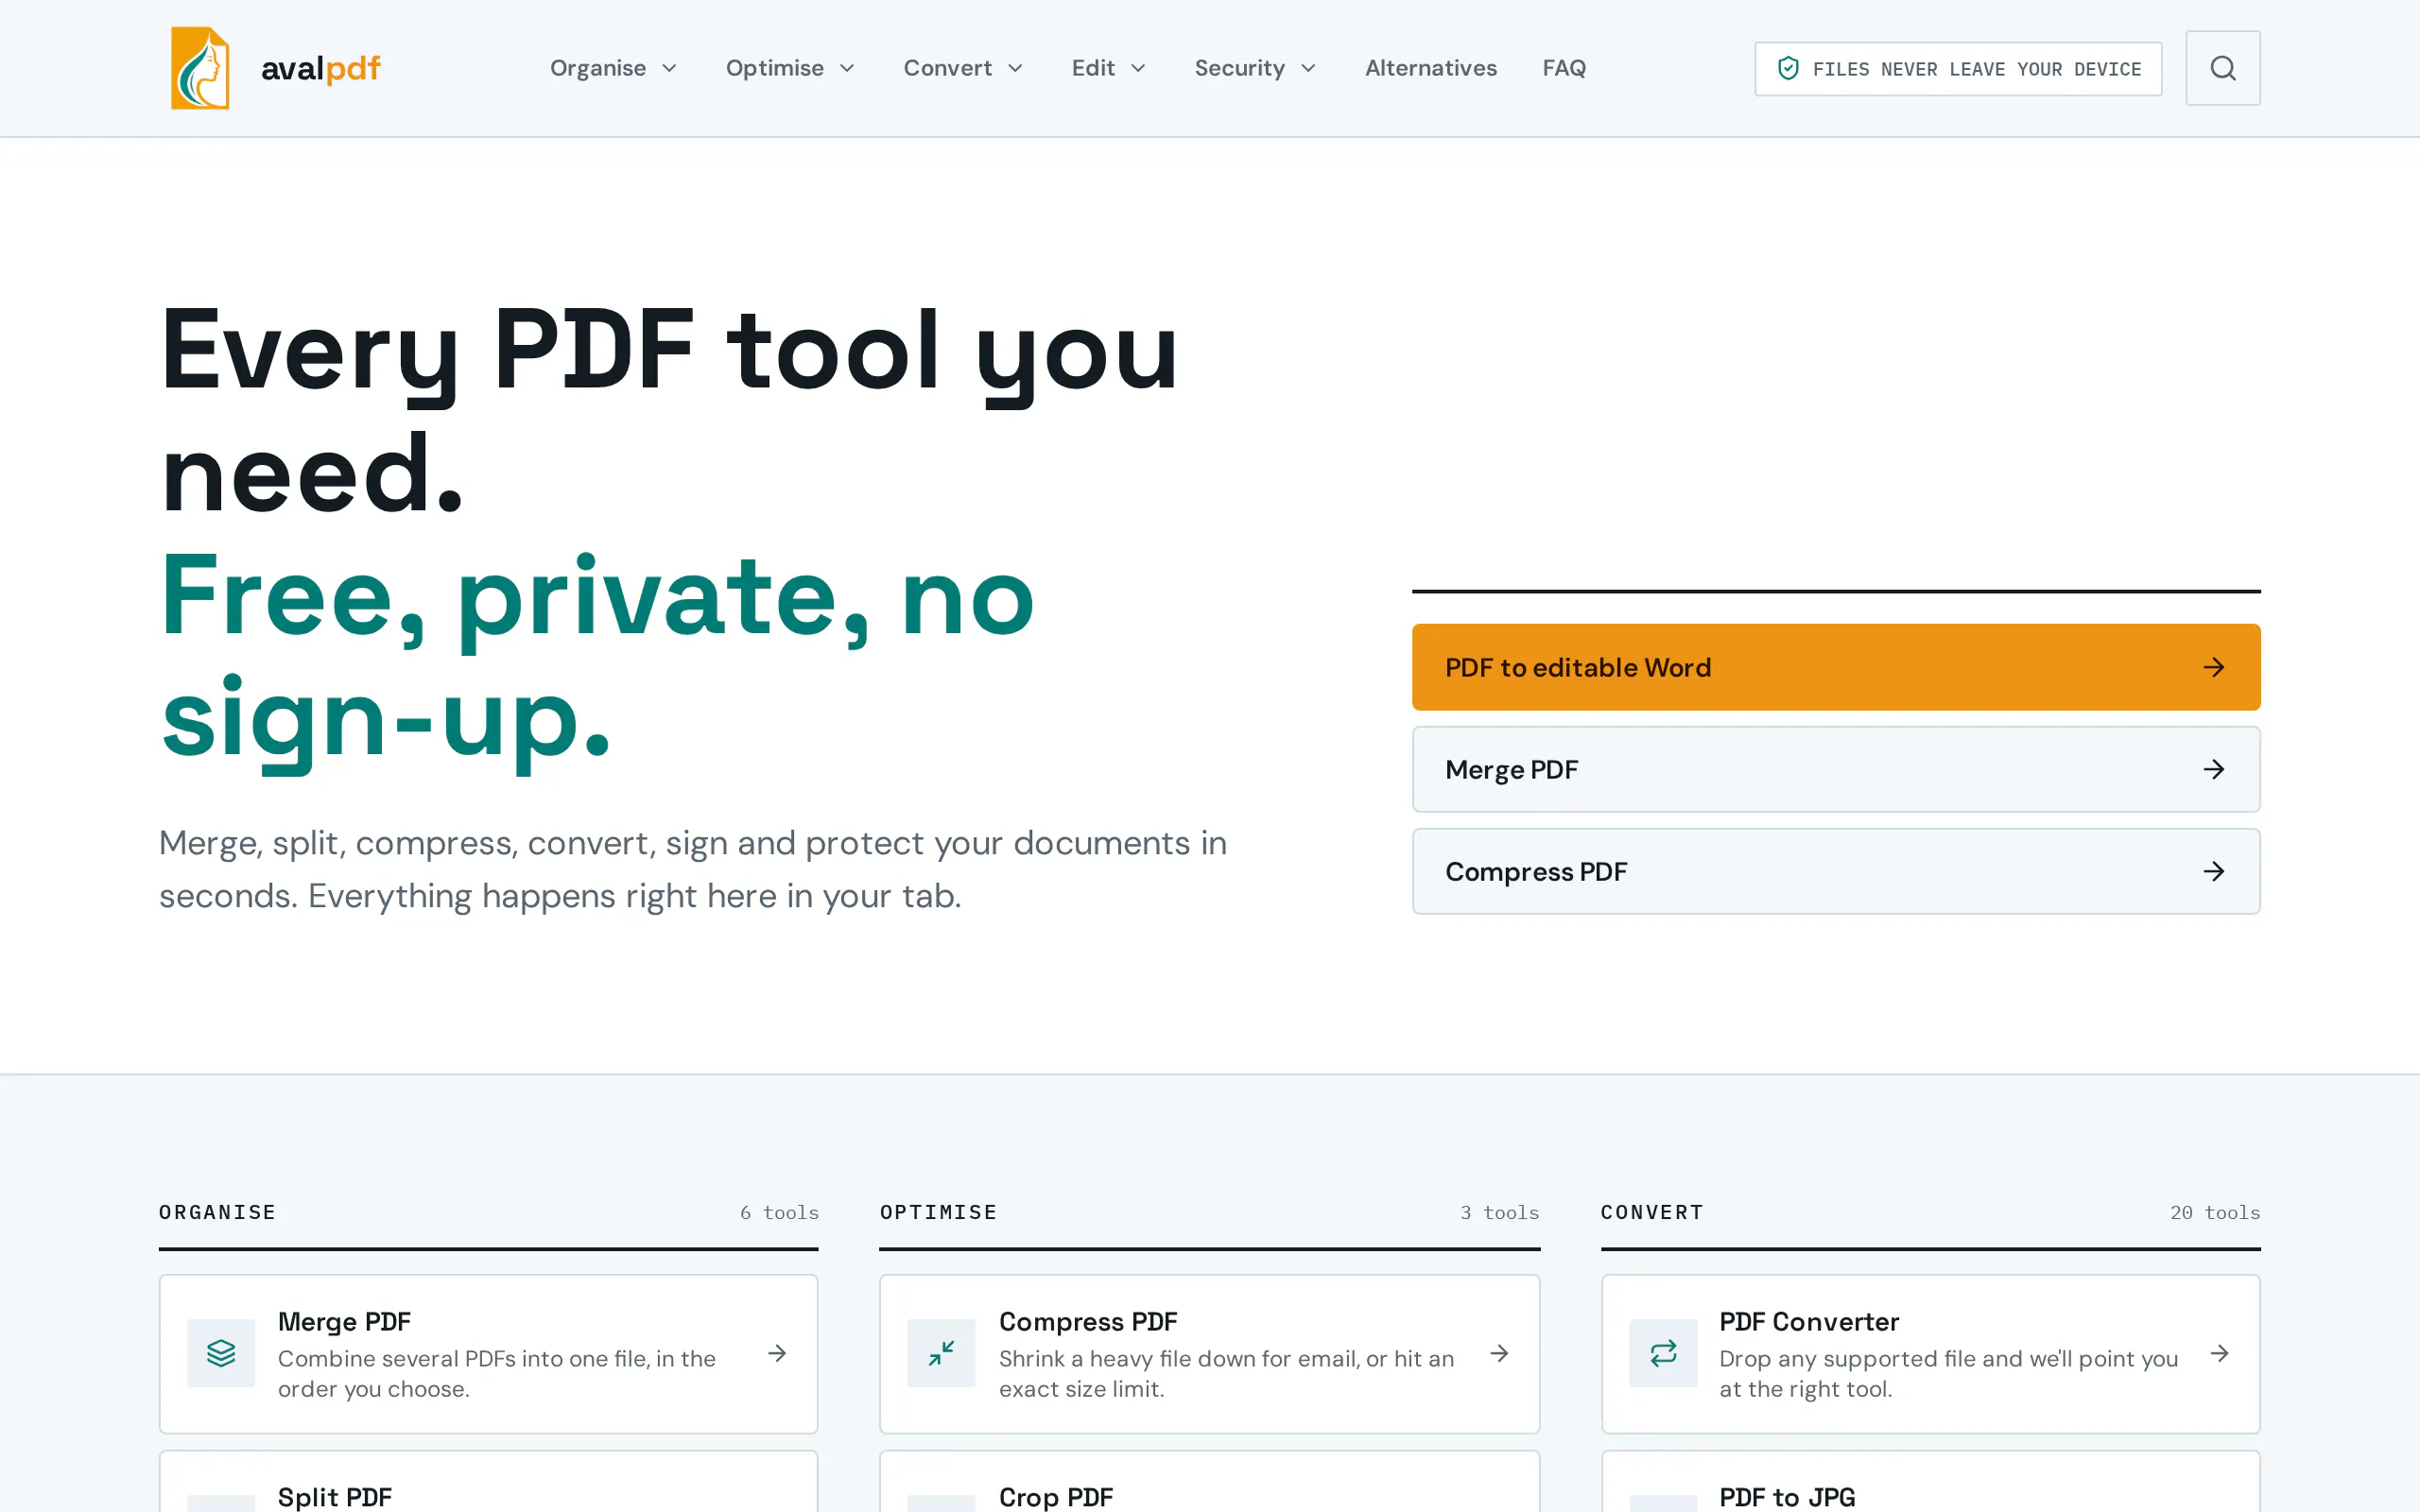Click arrow in PDF Converter tool card
Image resolution: width=2420 pixels, height=1512 pixels.
tap(2220, 1353)
